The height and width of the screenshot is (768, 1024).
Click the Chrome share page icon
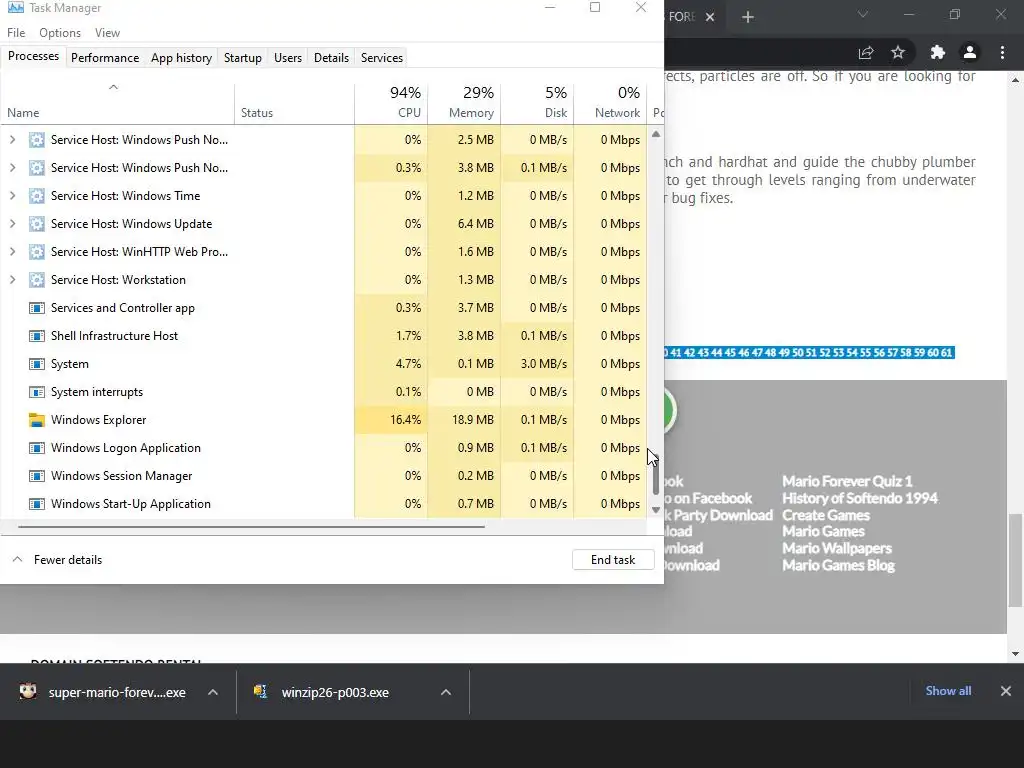point(866,52)
